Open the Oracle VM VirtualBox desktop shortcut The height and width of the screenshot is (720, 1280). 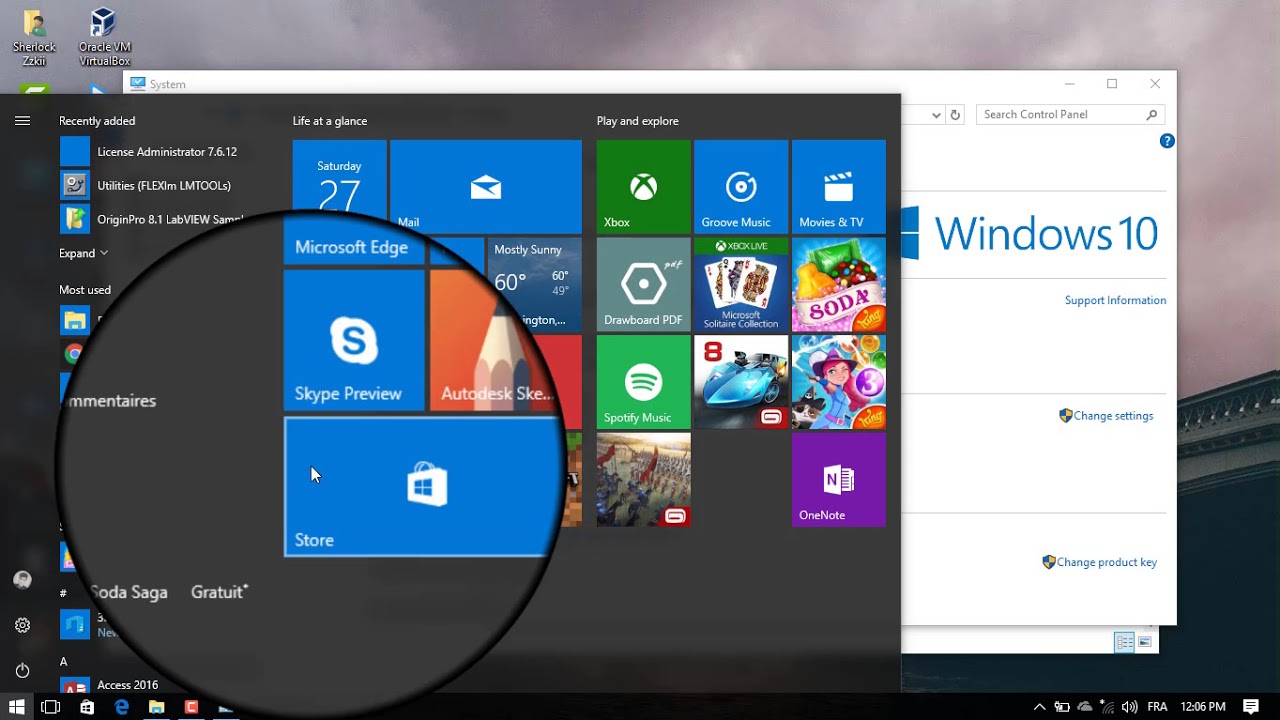click(104, 37)
